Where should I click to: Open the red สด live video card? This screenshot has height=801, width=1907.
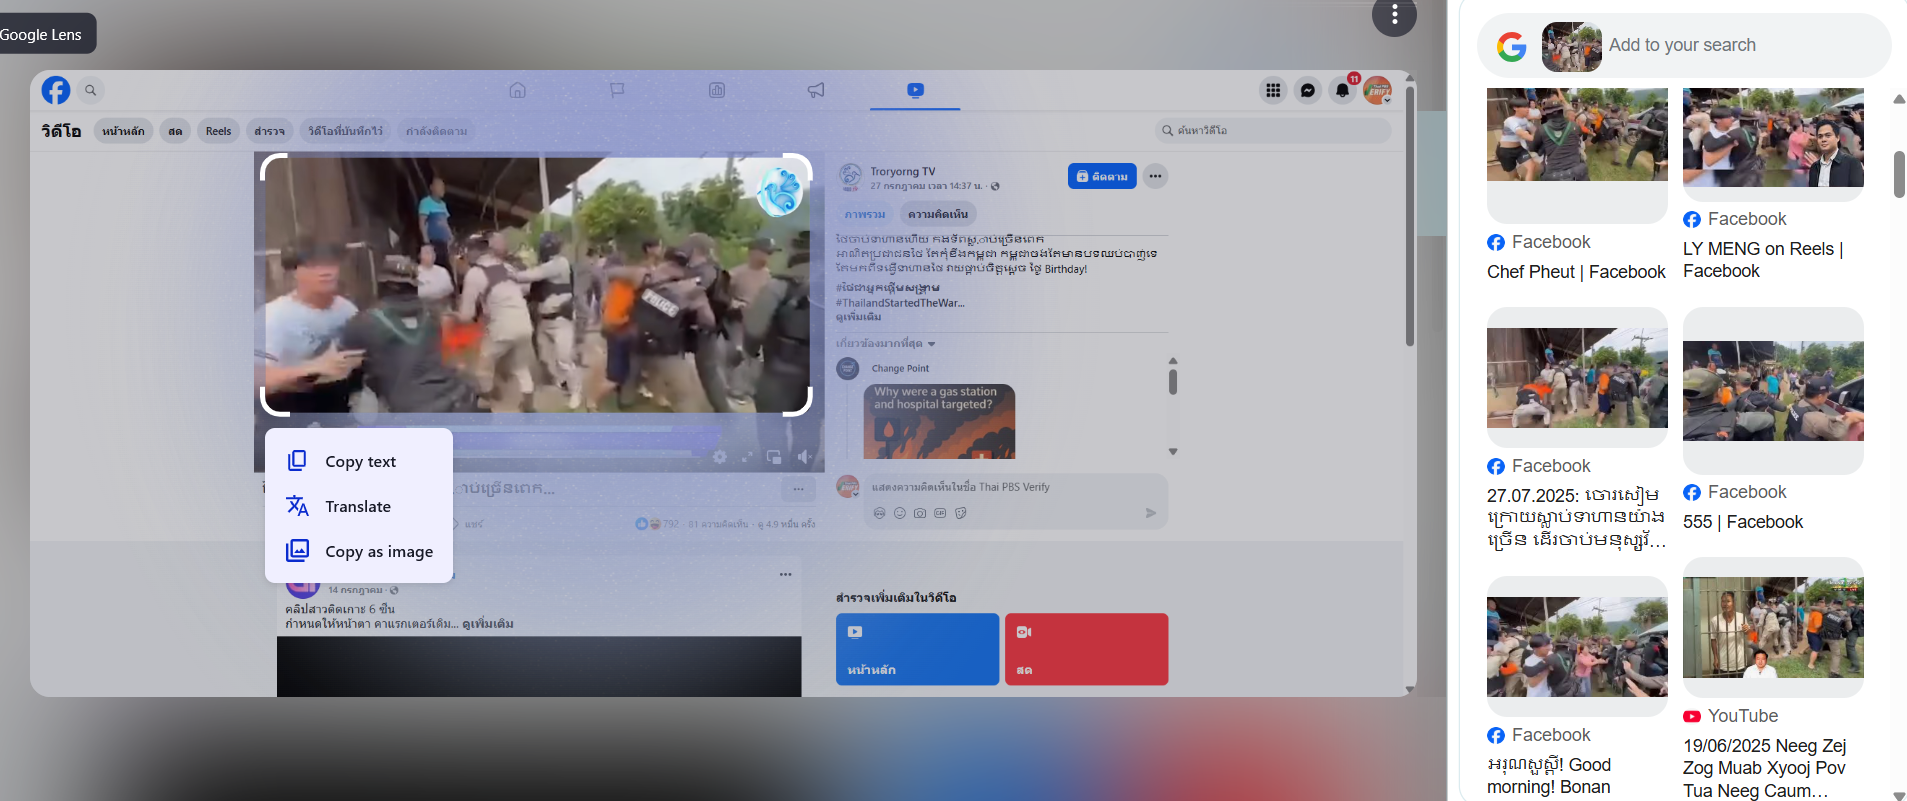tap(1086, 649)
